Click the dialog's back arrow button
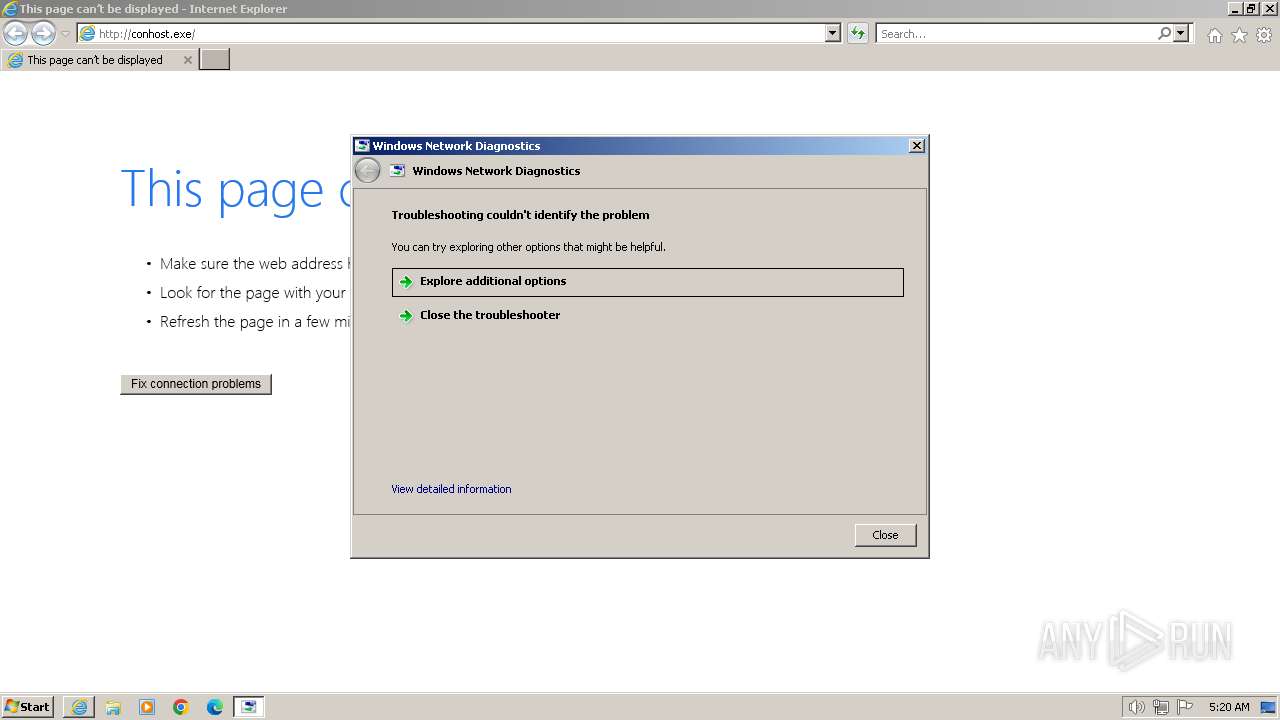 click(x=368, y=171)
